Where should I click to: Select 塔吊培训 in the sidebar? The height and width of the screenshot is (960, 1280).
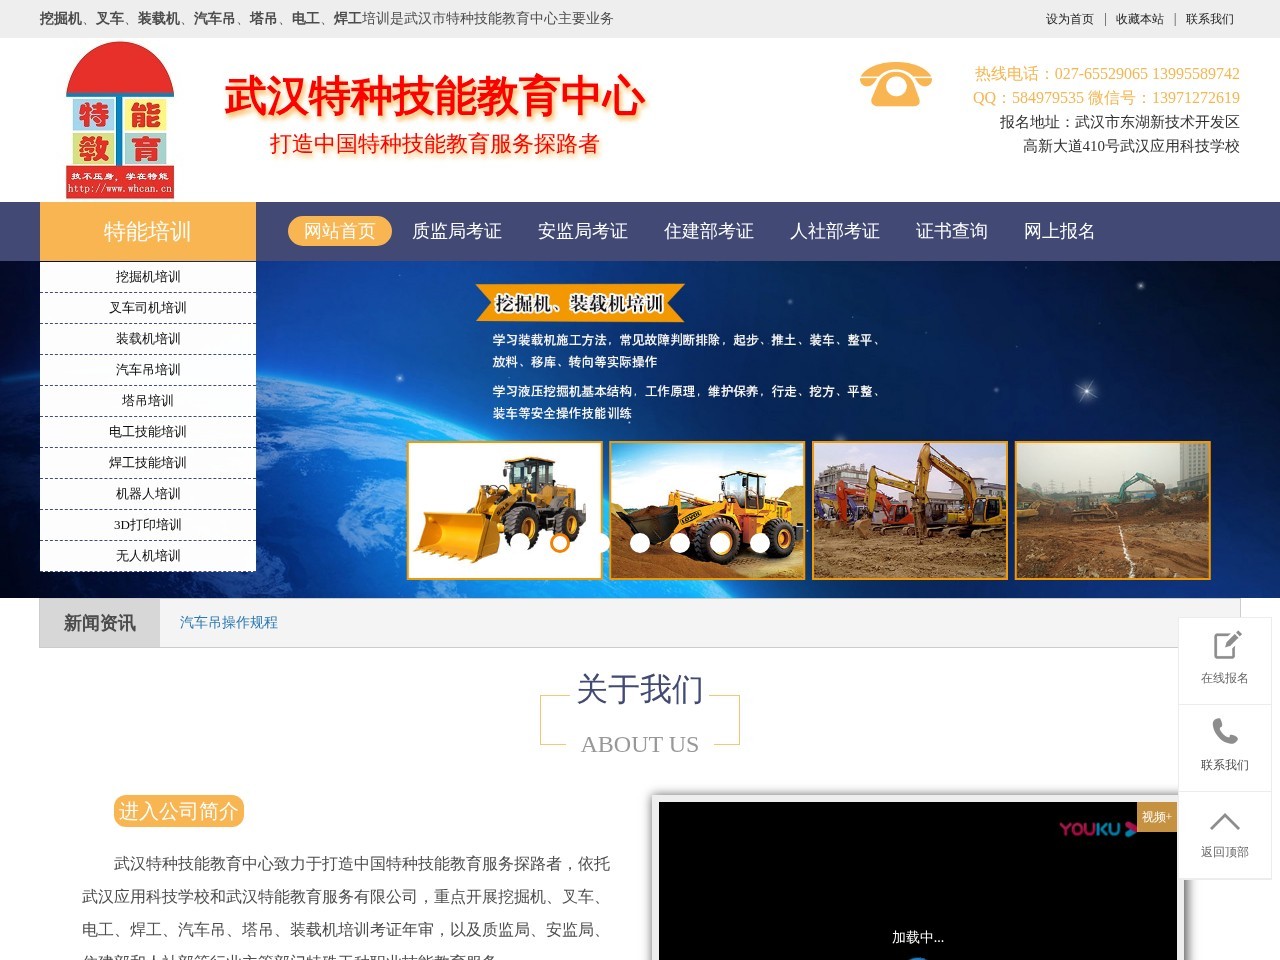pyautogui.click(x=148, y=401)
